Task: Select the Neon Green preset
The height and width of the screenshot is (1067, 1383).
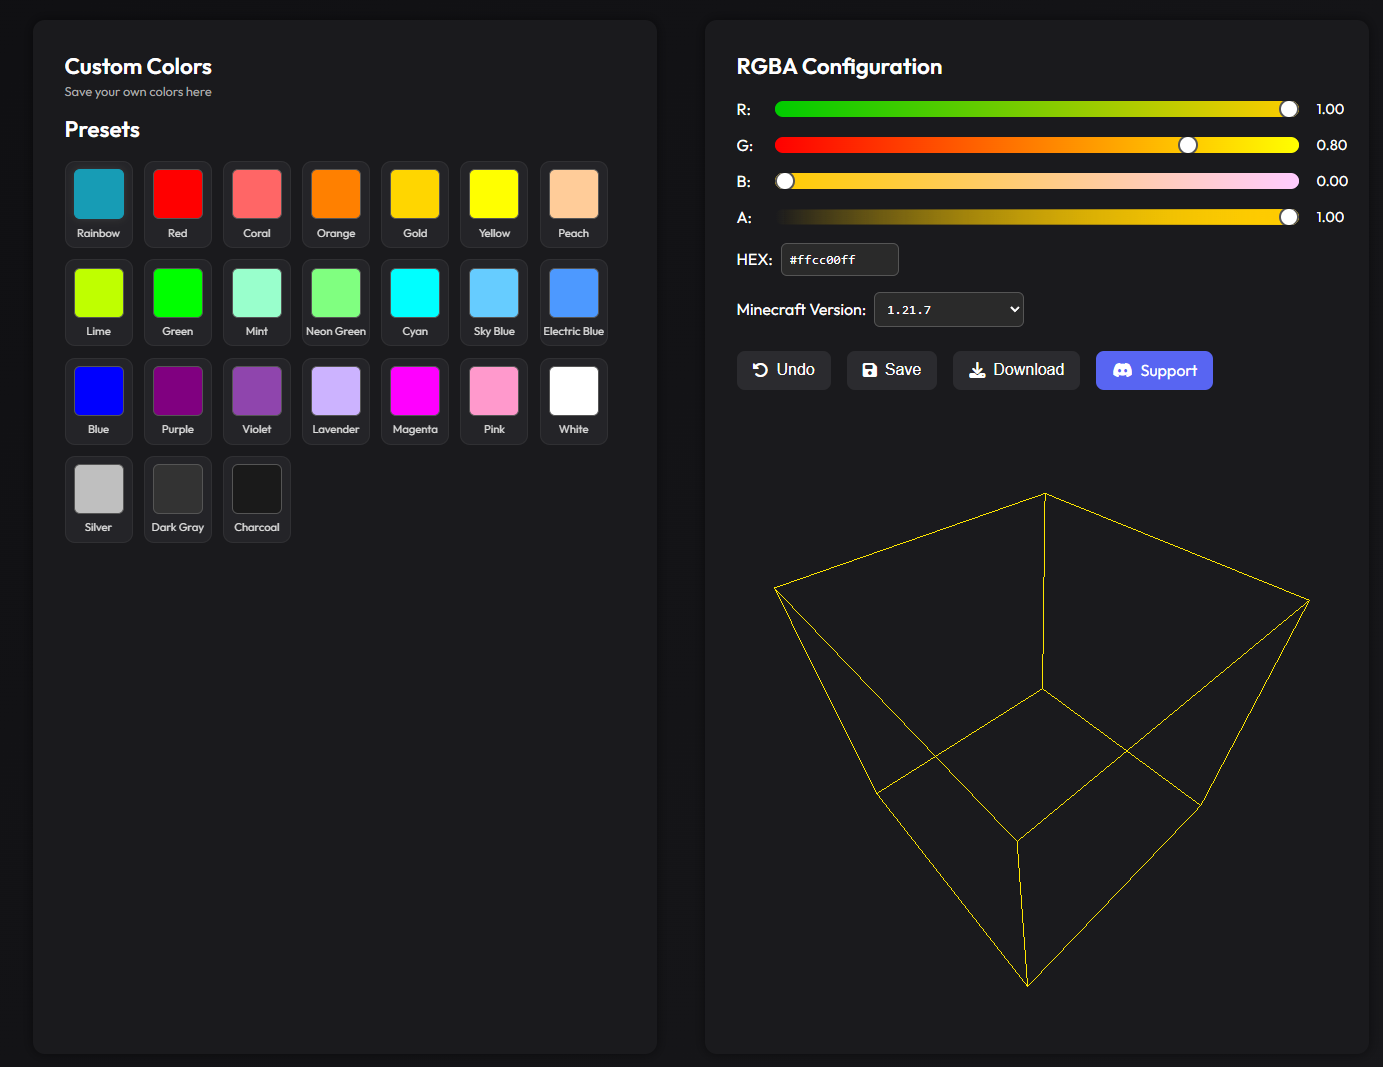Action: (x=335, y=291)
